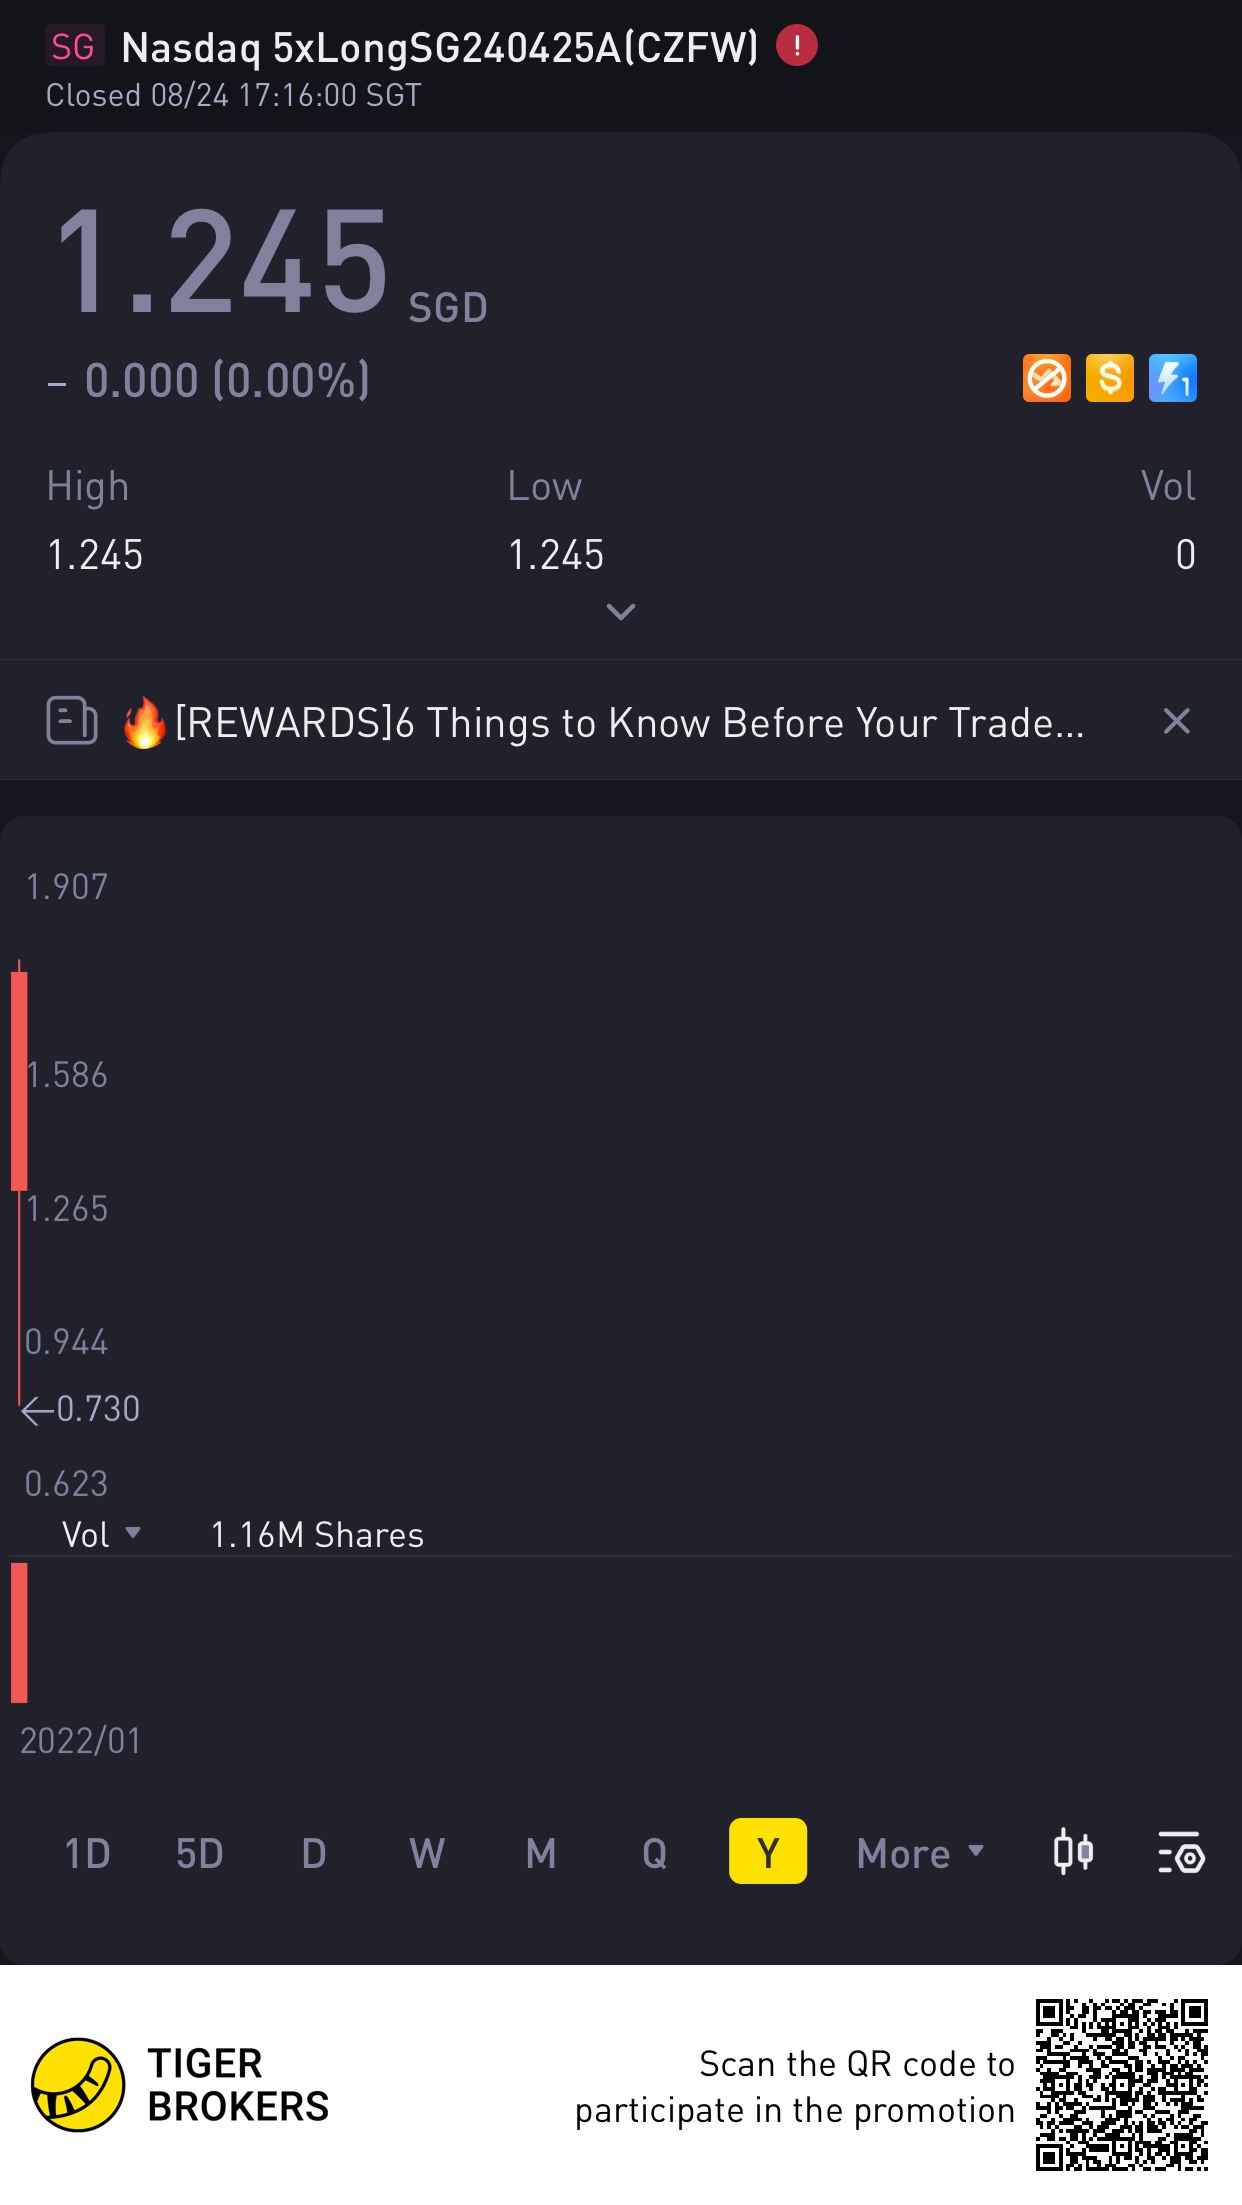Image resolution: width=1242 pixels, height=2205 pixels.
Task: Open chart display settings icon
Action: 1181,1853
